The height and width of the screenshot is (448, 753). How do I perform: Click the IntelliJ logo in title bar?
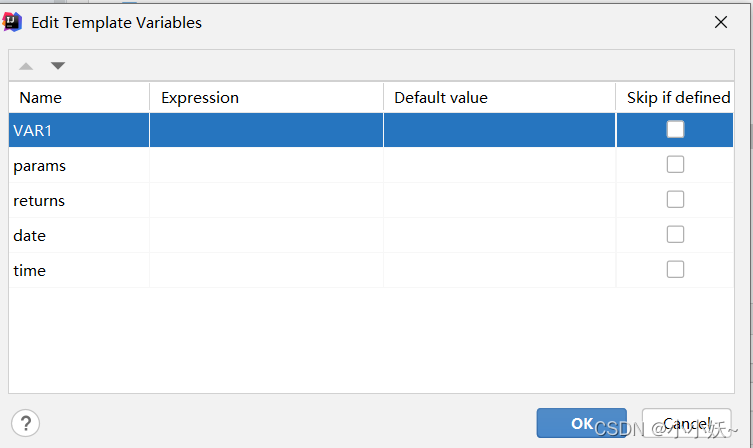(13, 22)
